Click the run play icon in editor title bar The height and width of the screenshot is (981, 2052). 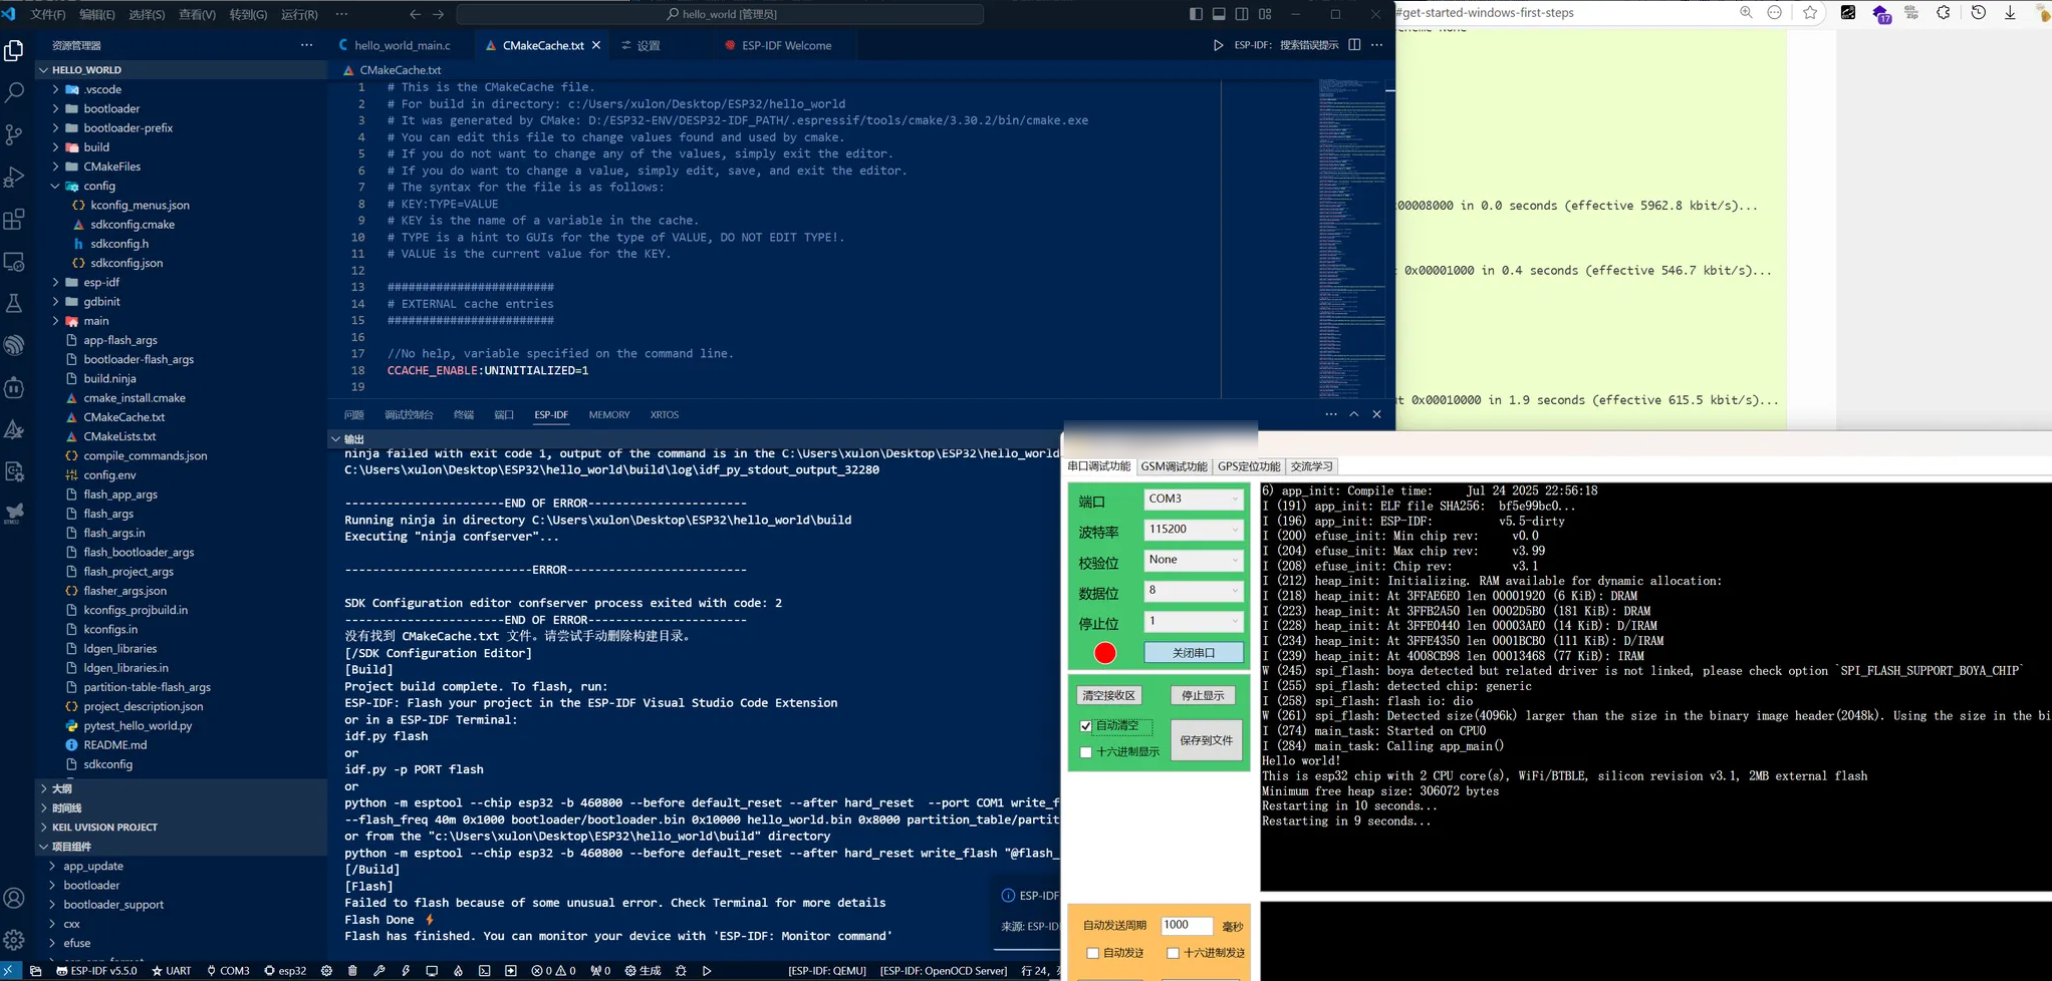[x=1218, y=45]
